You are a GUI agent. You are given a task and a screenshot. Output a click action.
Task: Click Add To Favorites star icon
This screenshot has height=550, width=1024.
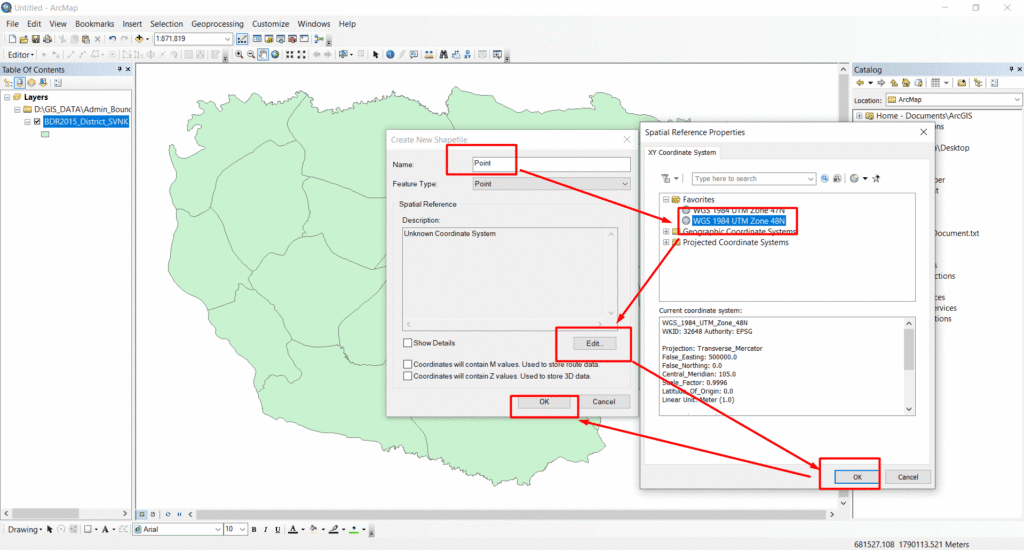click(x=876, y=178)
